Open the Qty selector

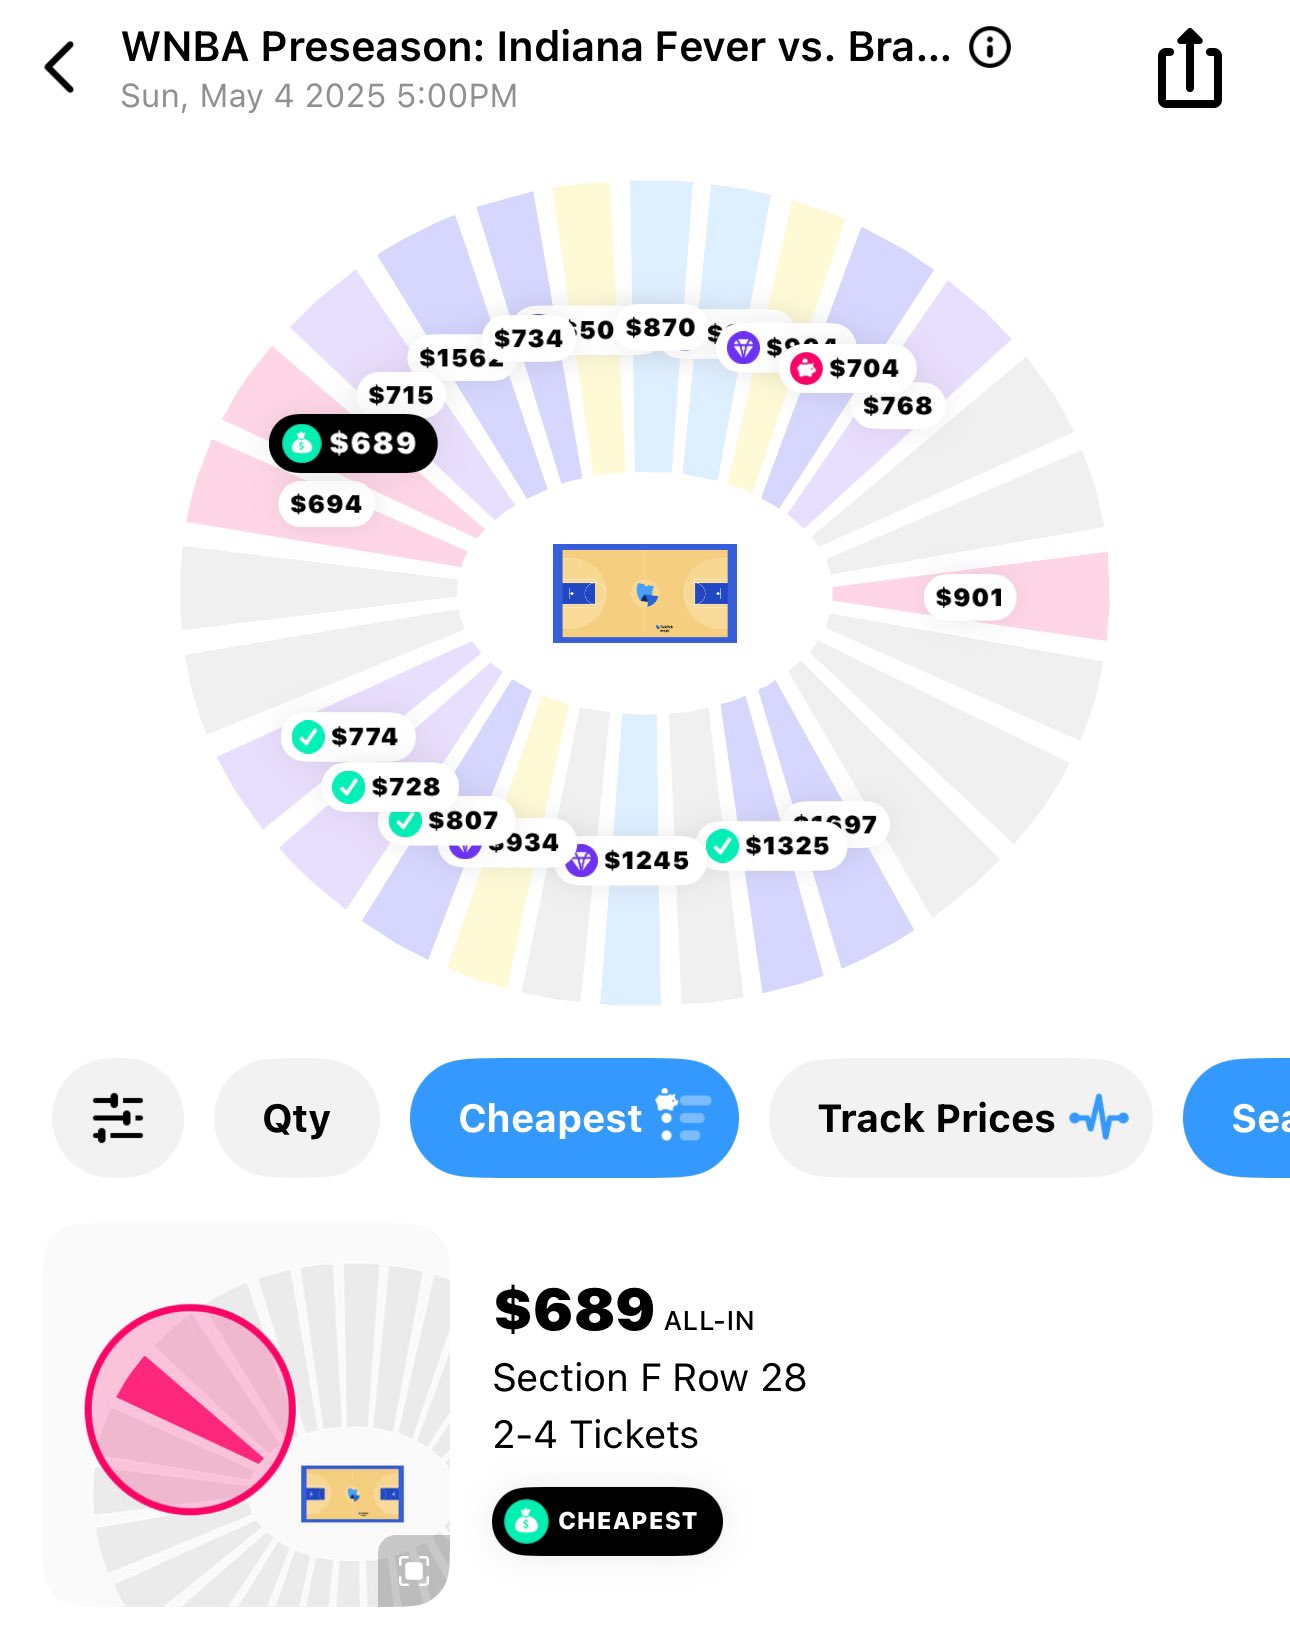[296, 1117]
